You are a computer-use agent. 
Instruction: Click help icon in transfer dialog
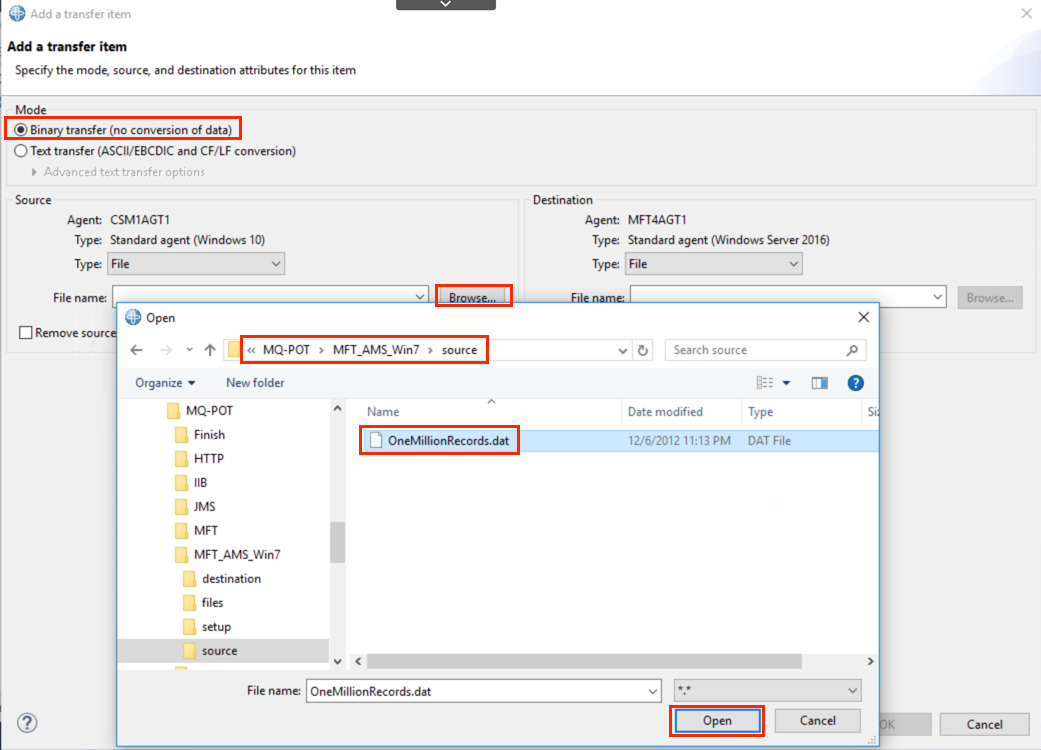27,723
